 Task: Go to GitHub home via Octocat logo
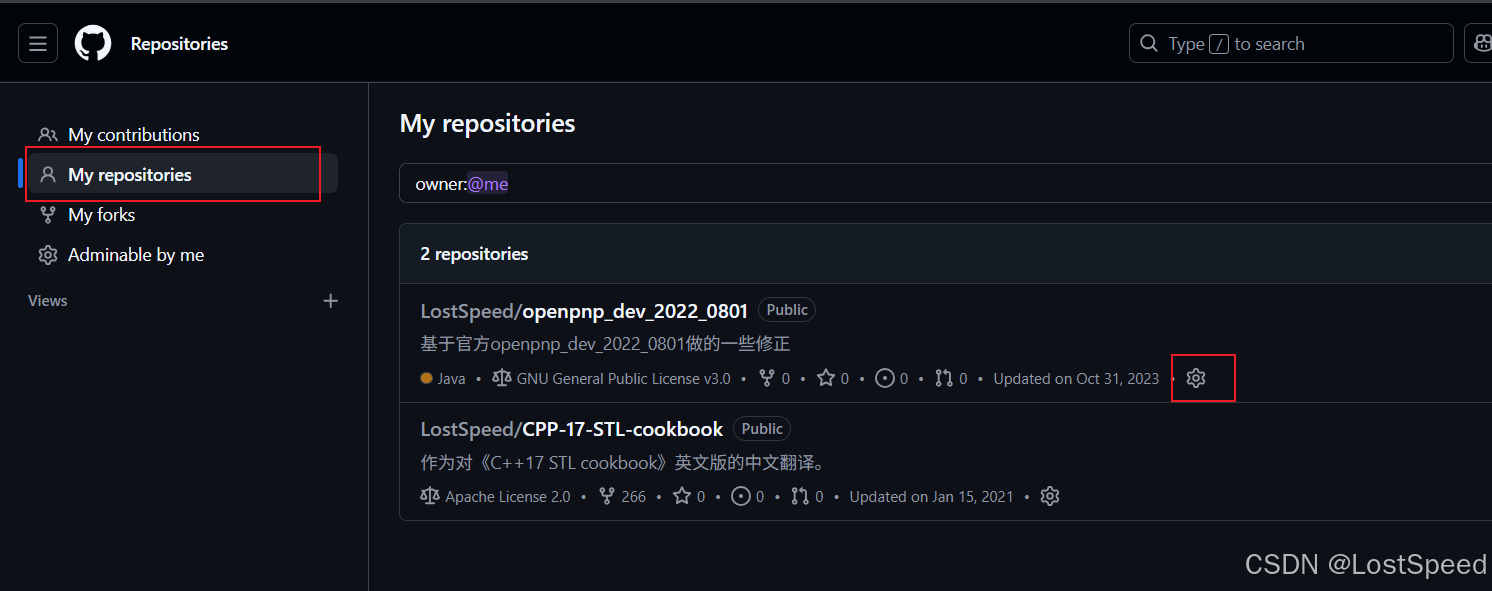tap(93, 44)
